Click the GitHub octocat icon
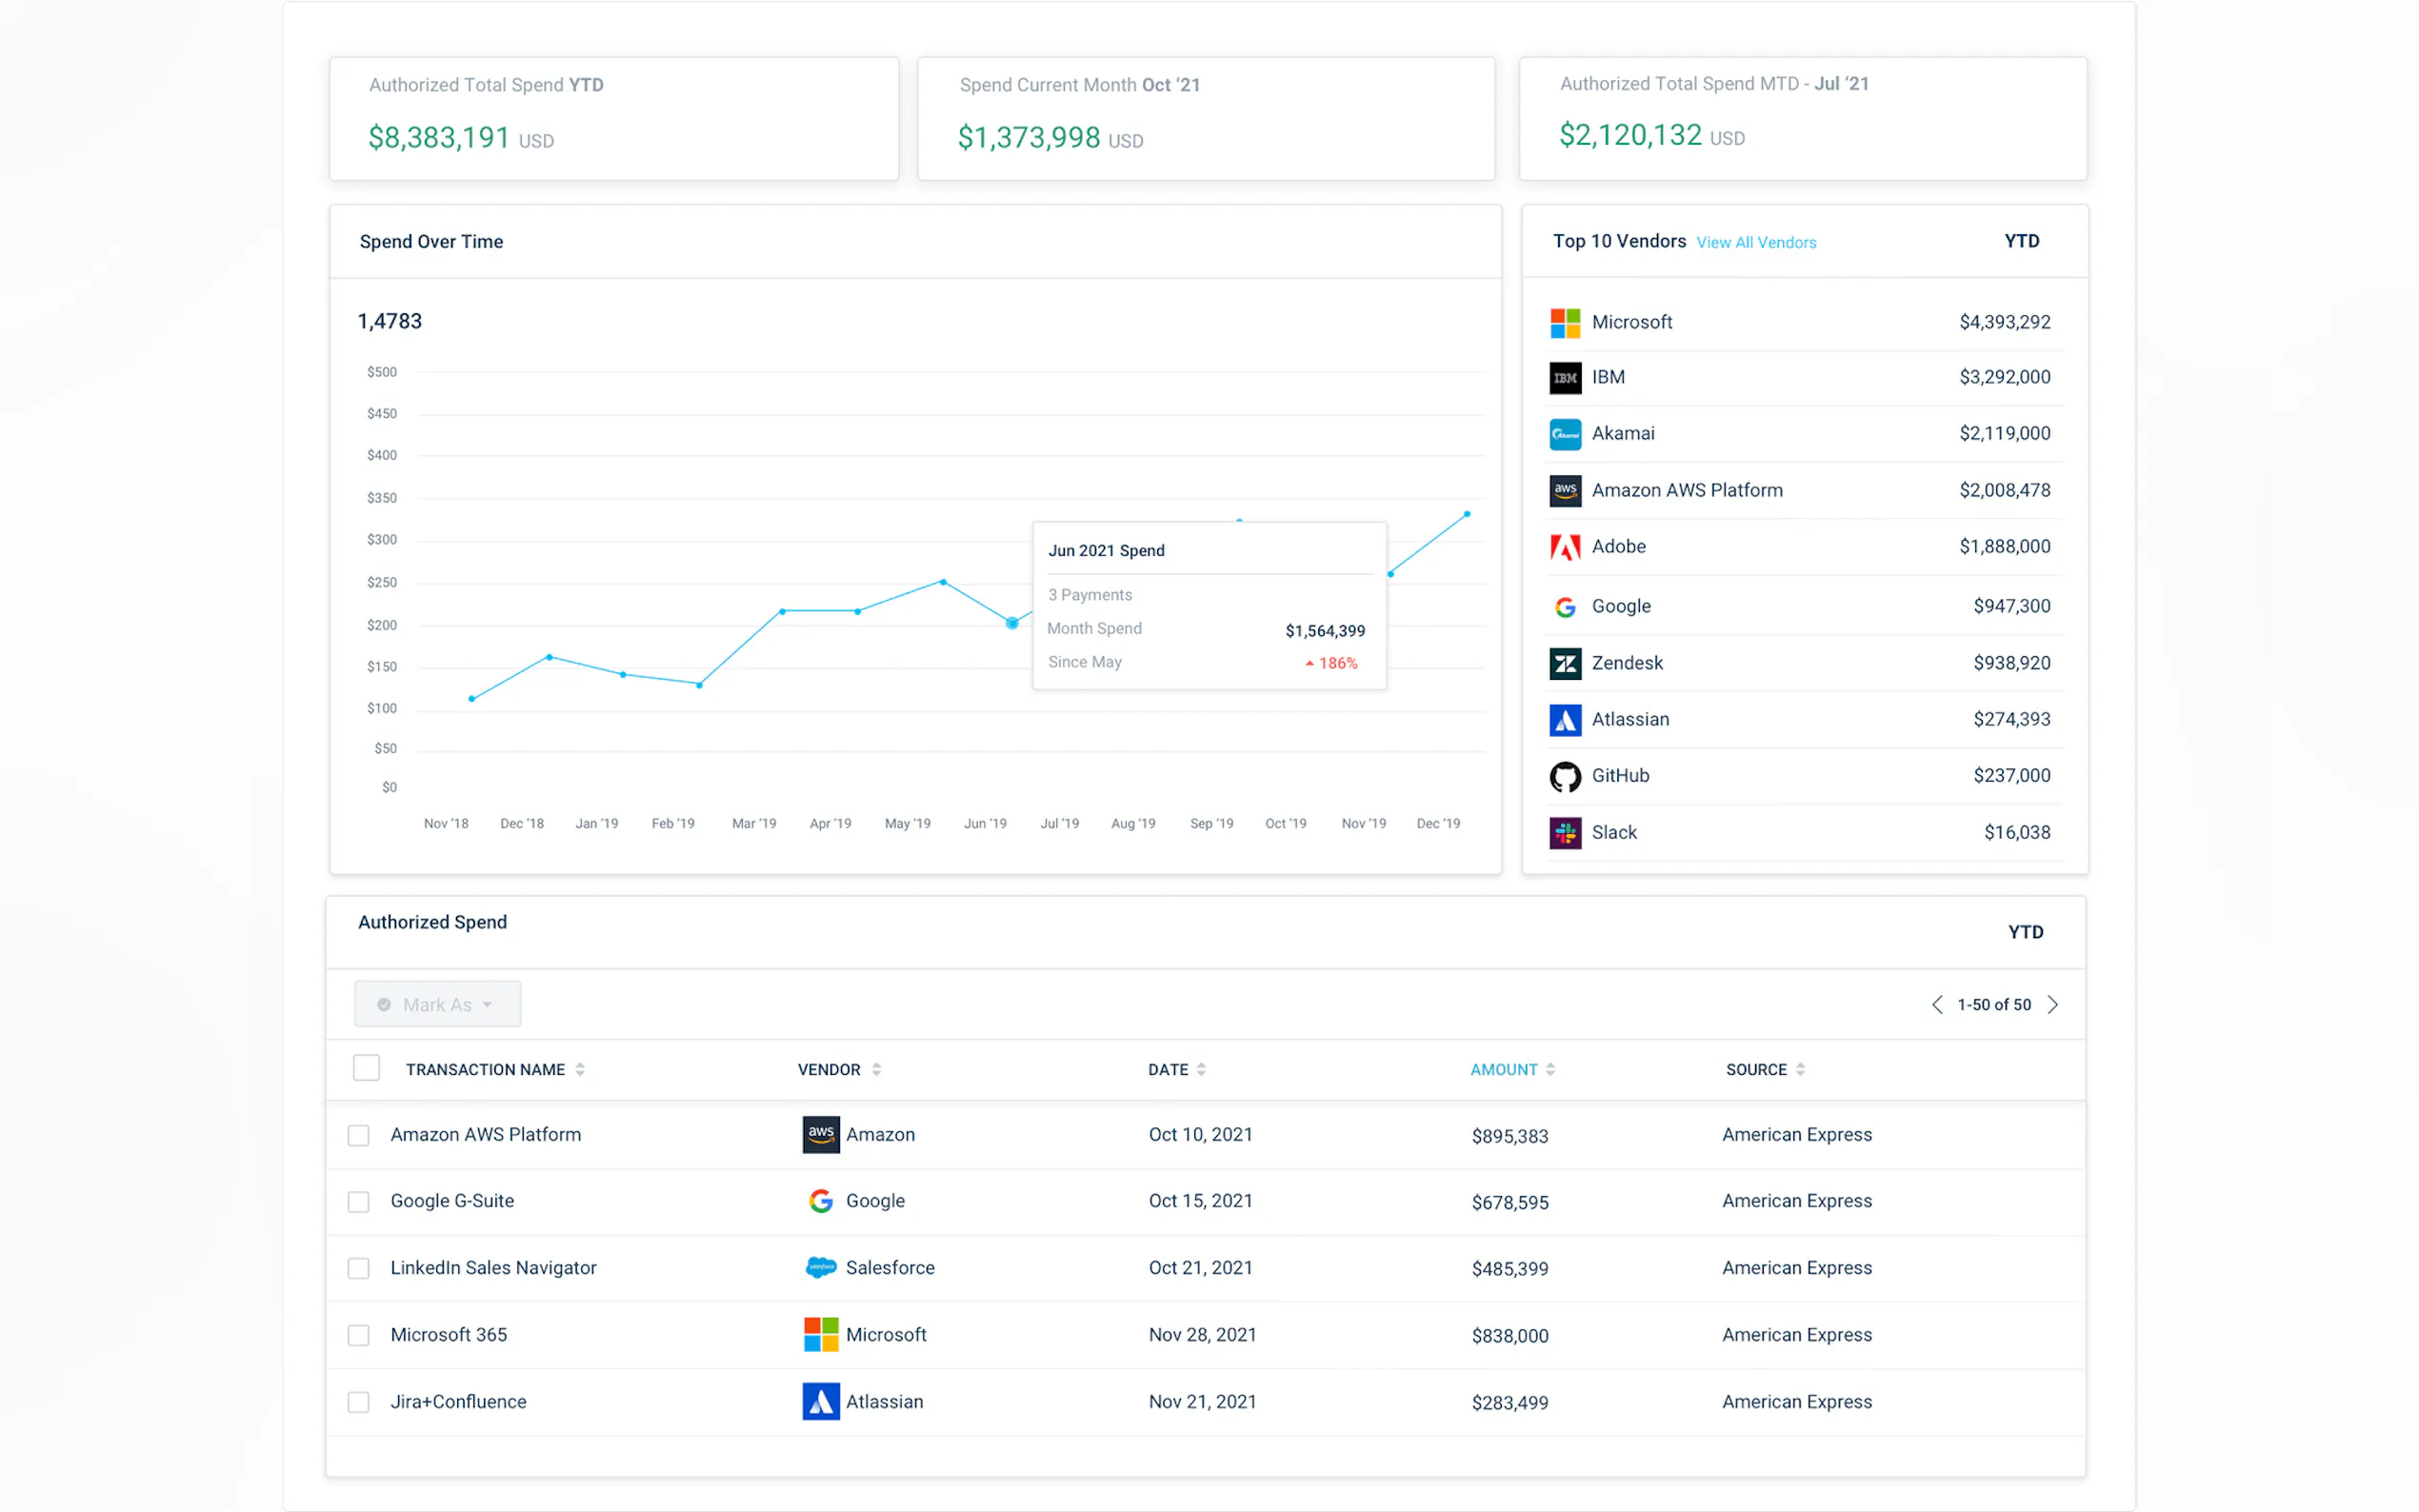The width and height of the screenshot is (2419, 1512). tap(1564, 776)
